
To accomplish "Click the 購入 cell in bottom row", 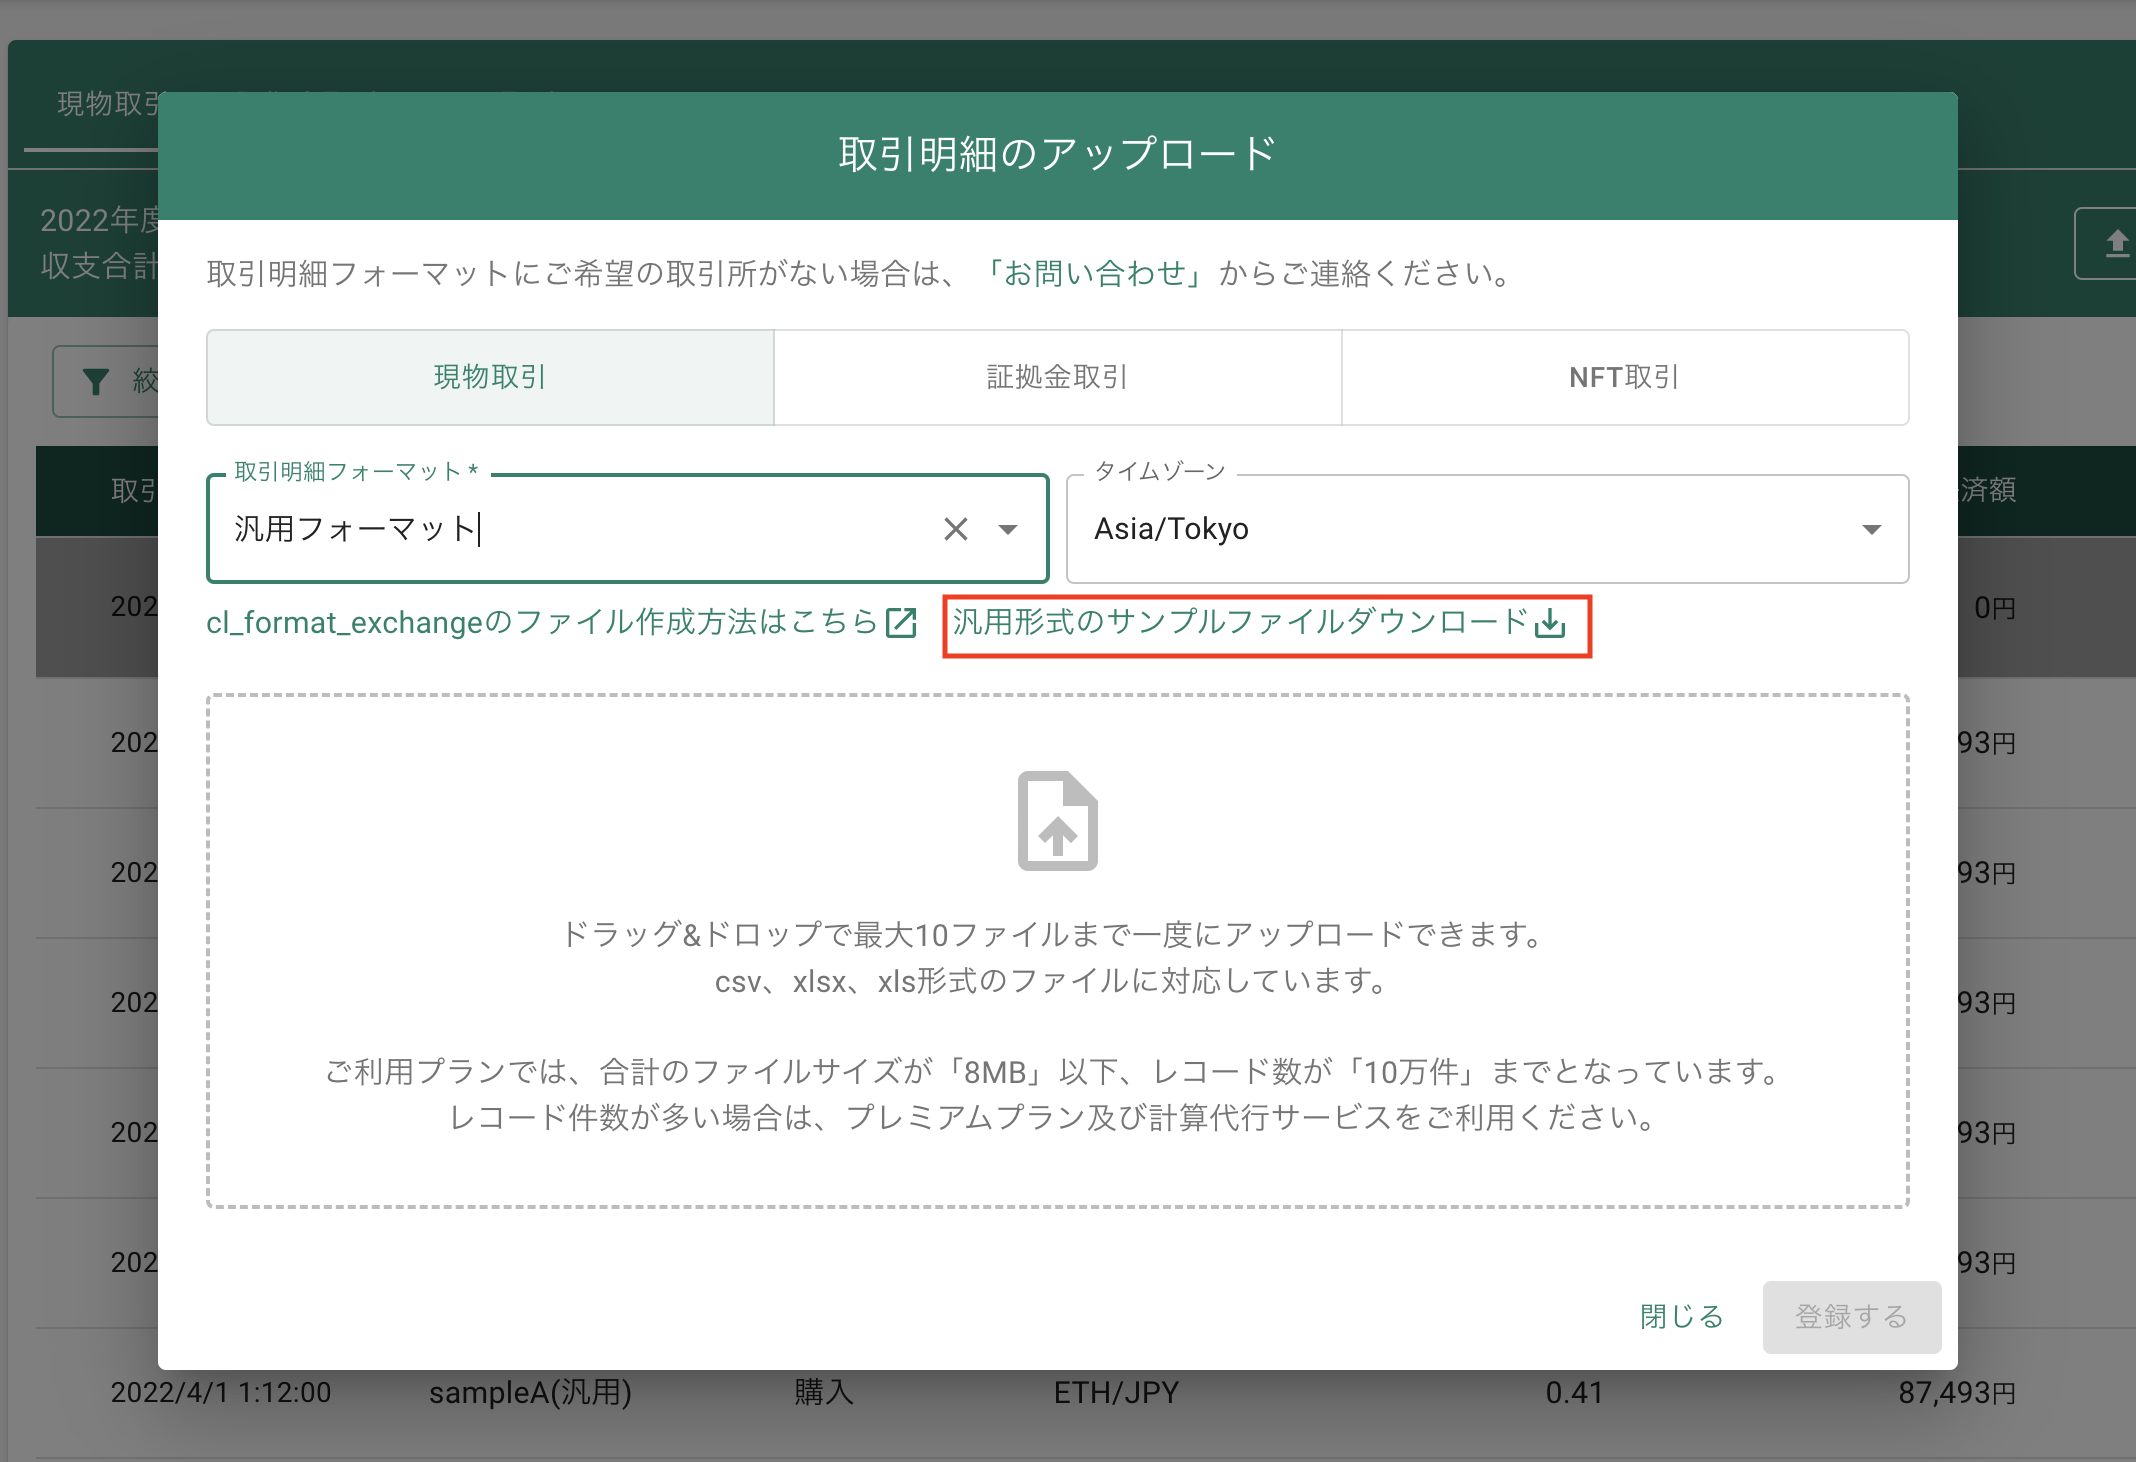I will coord(824,1392).
